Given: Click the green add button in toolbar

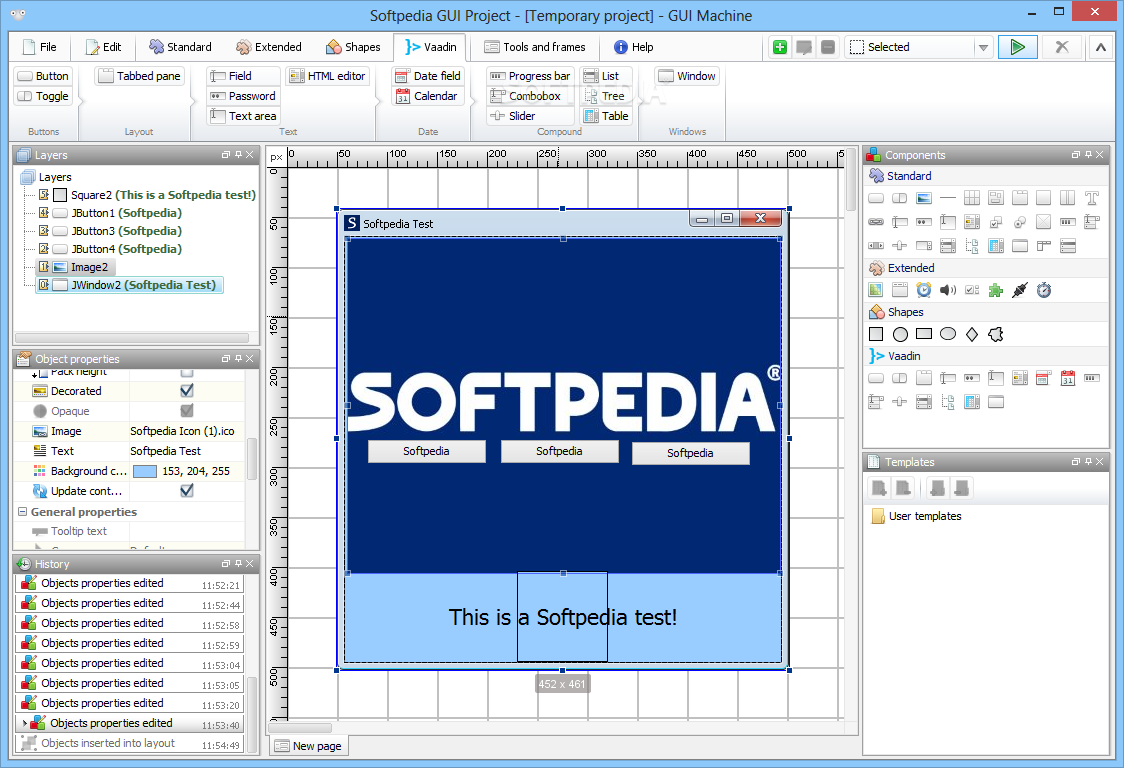Looking at the screenshot, I should pyautogui.click(x=780, y=47).
